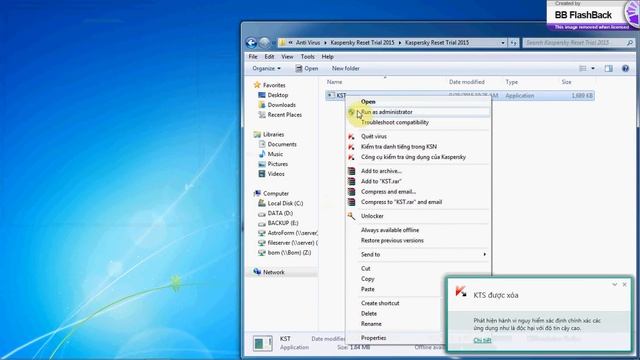Click the Open toolbar button
640x360 pixels.
pos(307,69)
